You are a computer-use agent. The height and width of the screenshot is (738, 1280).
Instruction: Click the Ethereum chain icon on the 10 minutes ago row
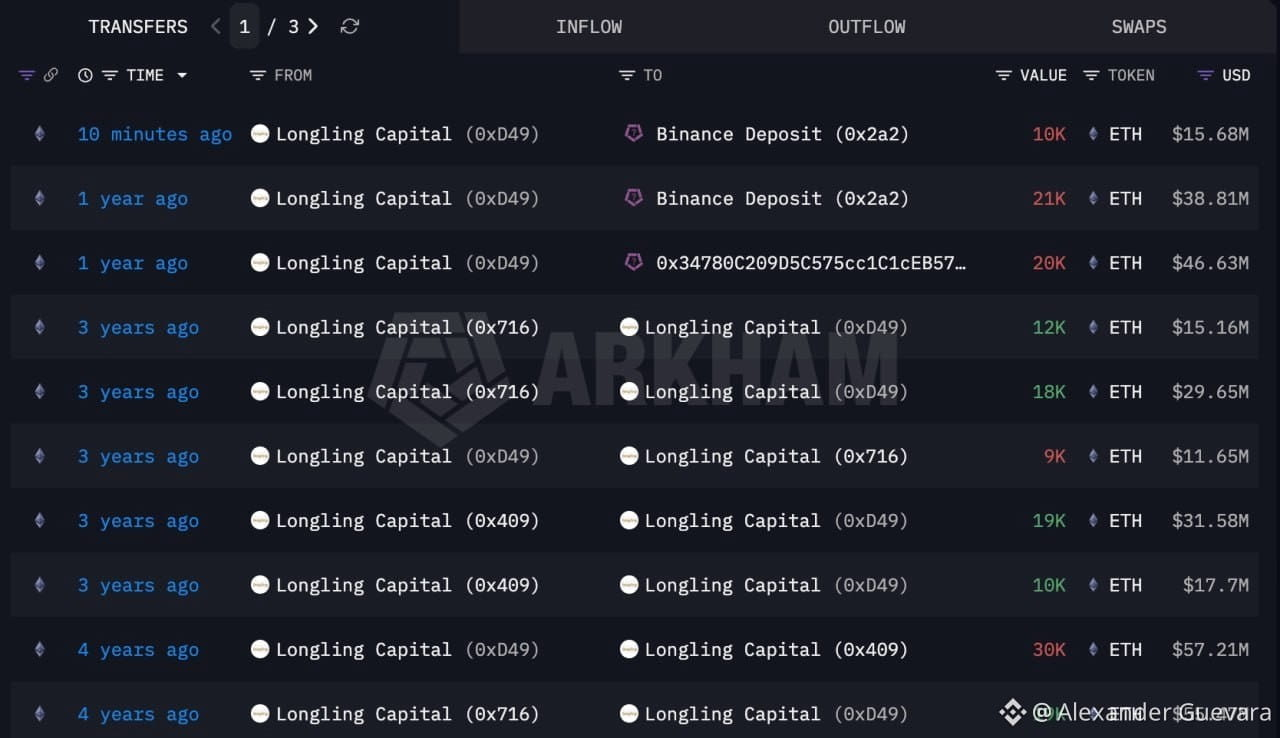tap(40, 134)
